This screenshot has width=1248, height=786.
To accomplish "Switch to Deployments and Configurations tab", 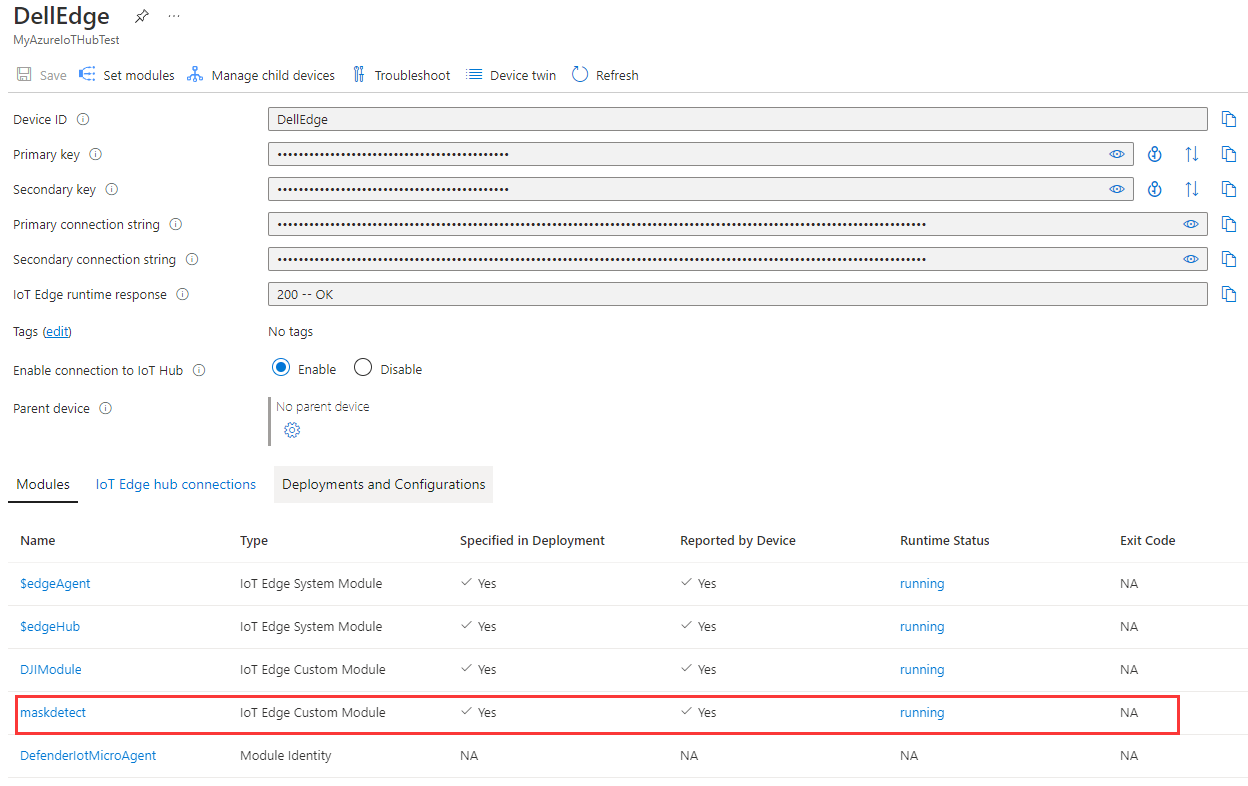I will pos(384,484).
